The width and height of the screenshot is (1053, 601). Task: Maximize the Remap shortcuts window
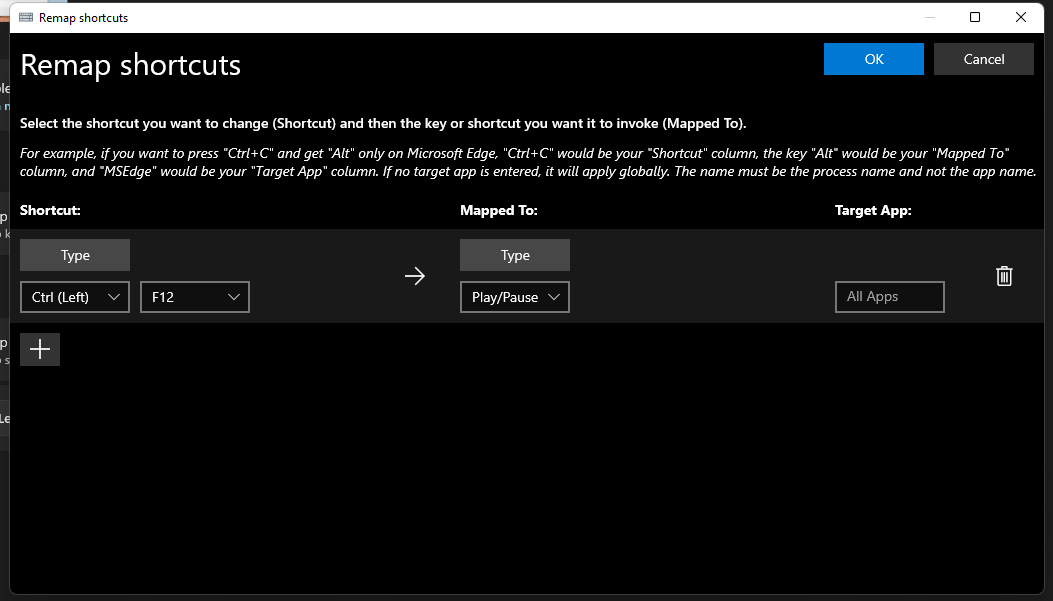pyautogui.click(x=974, y=17)
